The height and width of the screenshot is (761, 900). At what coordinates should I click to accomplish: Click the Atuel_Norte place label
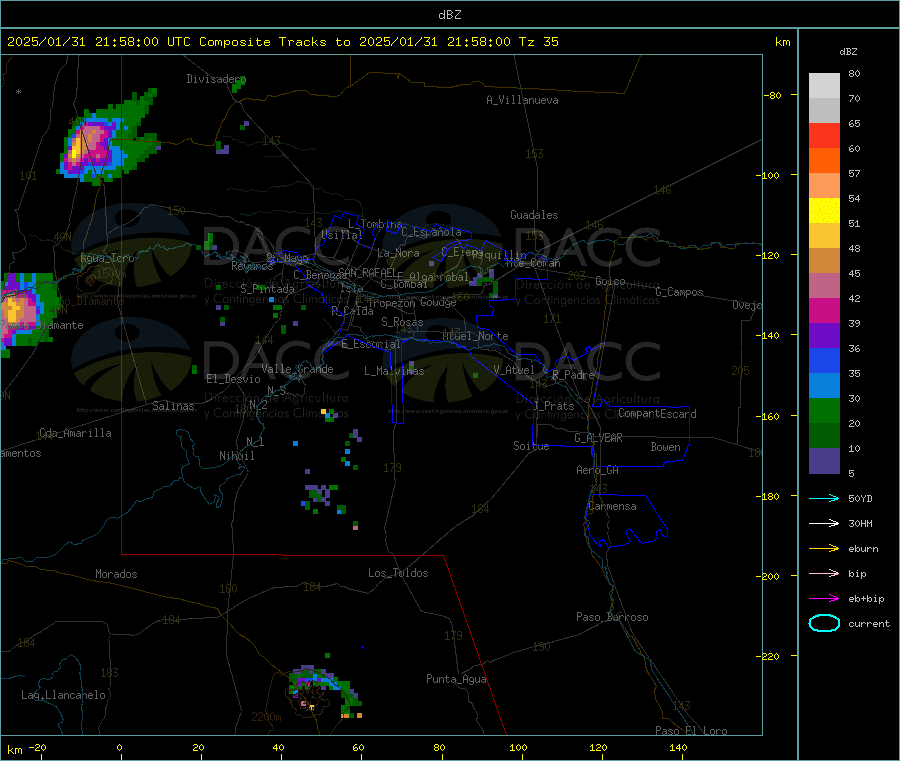pyautogui.click(x=475, y=336)
